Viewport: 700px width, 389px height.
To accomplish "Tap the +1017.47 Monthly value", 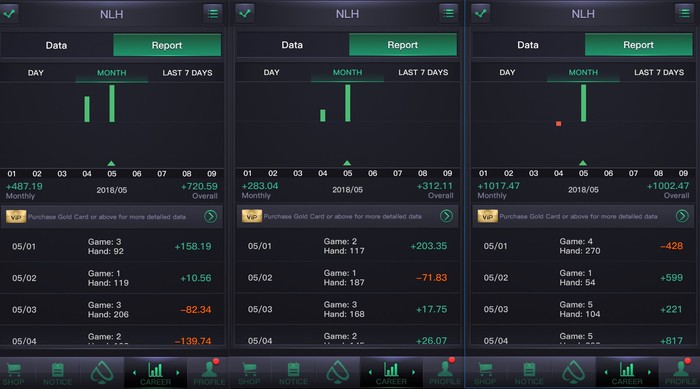I will (499, 186).
